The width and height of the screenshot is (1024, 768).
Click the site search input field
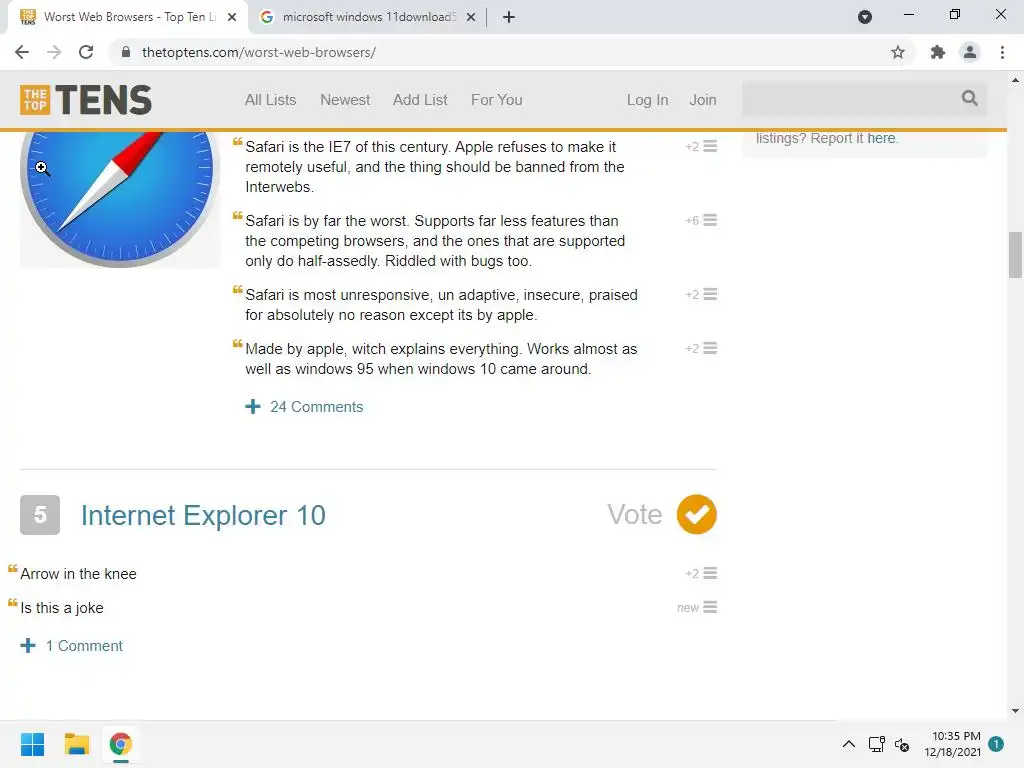849,99
